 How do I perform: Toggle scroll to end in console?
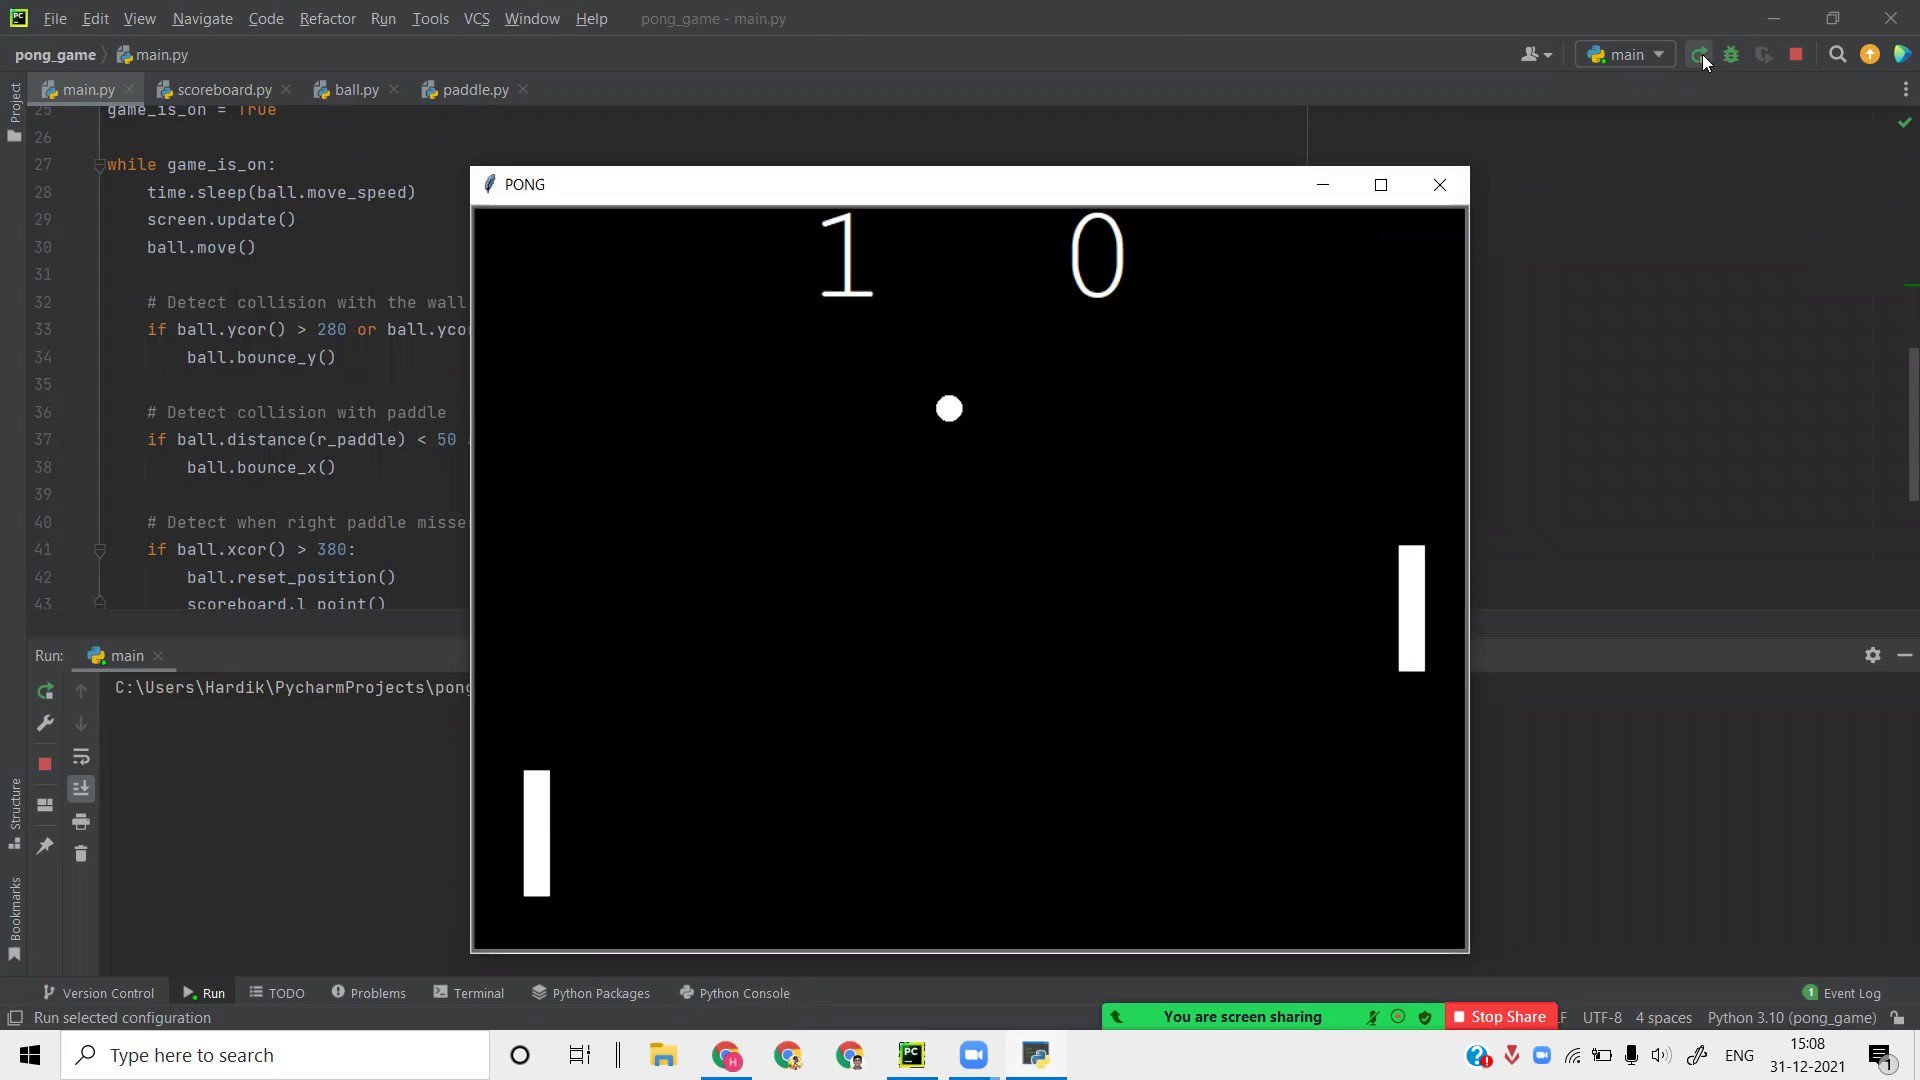pos(81,789)
